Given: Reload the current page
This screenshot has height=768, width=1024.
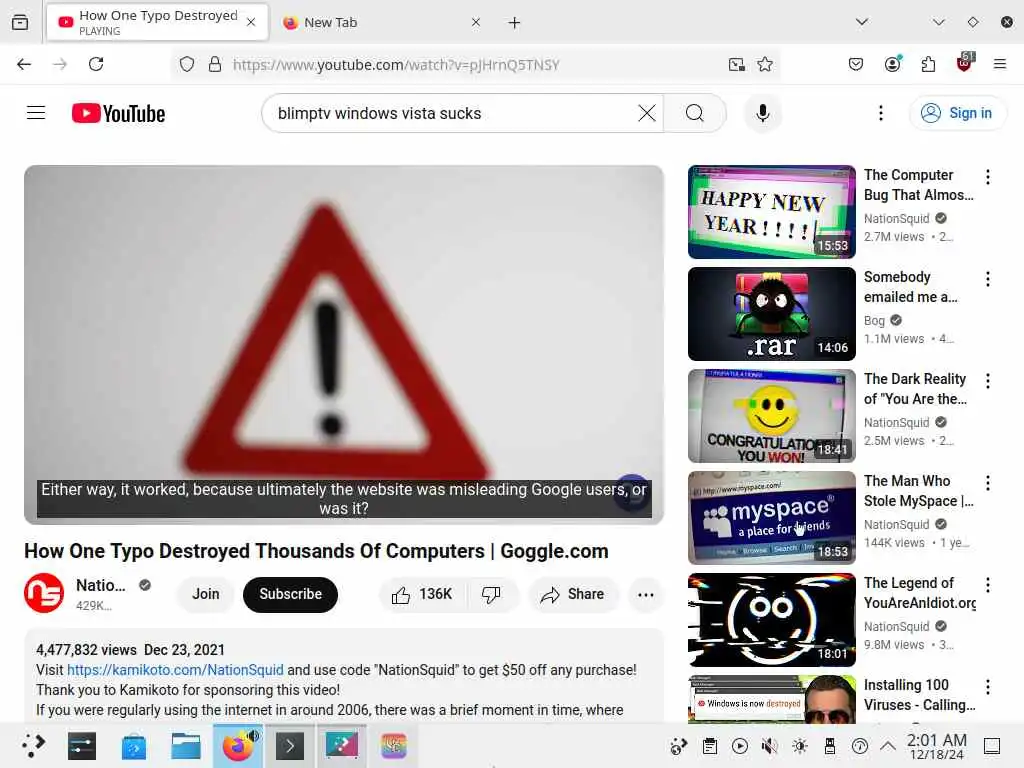Looking at the screenshot, I should pos(96,64).
